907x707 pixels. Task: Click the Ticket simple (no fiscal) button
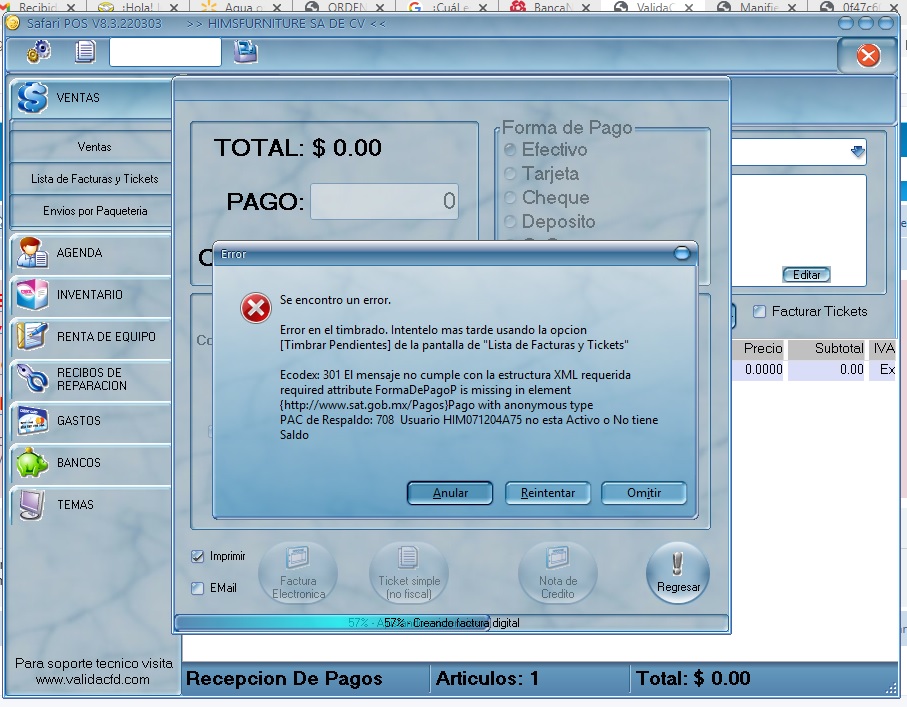tap(409, 573)
